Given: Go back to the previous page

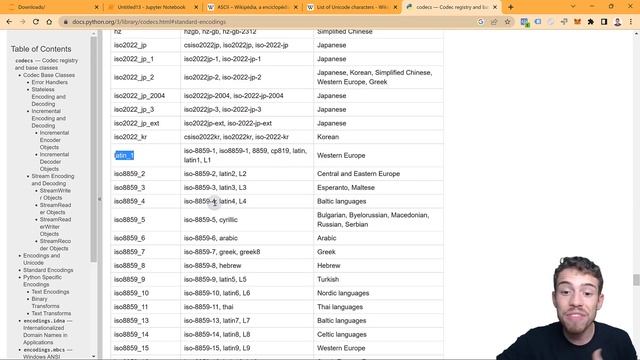Looking at the screenshot, I should pos(9,22).
